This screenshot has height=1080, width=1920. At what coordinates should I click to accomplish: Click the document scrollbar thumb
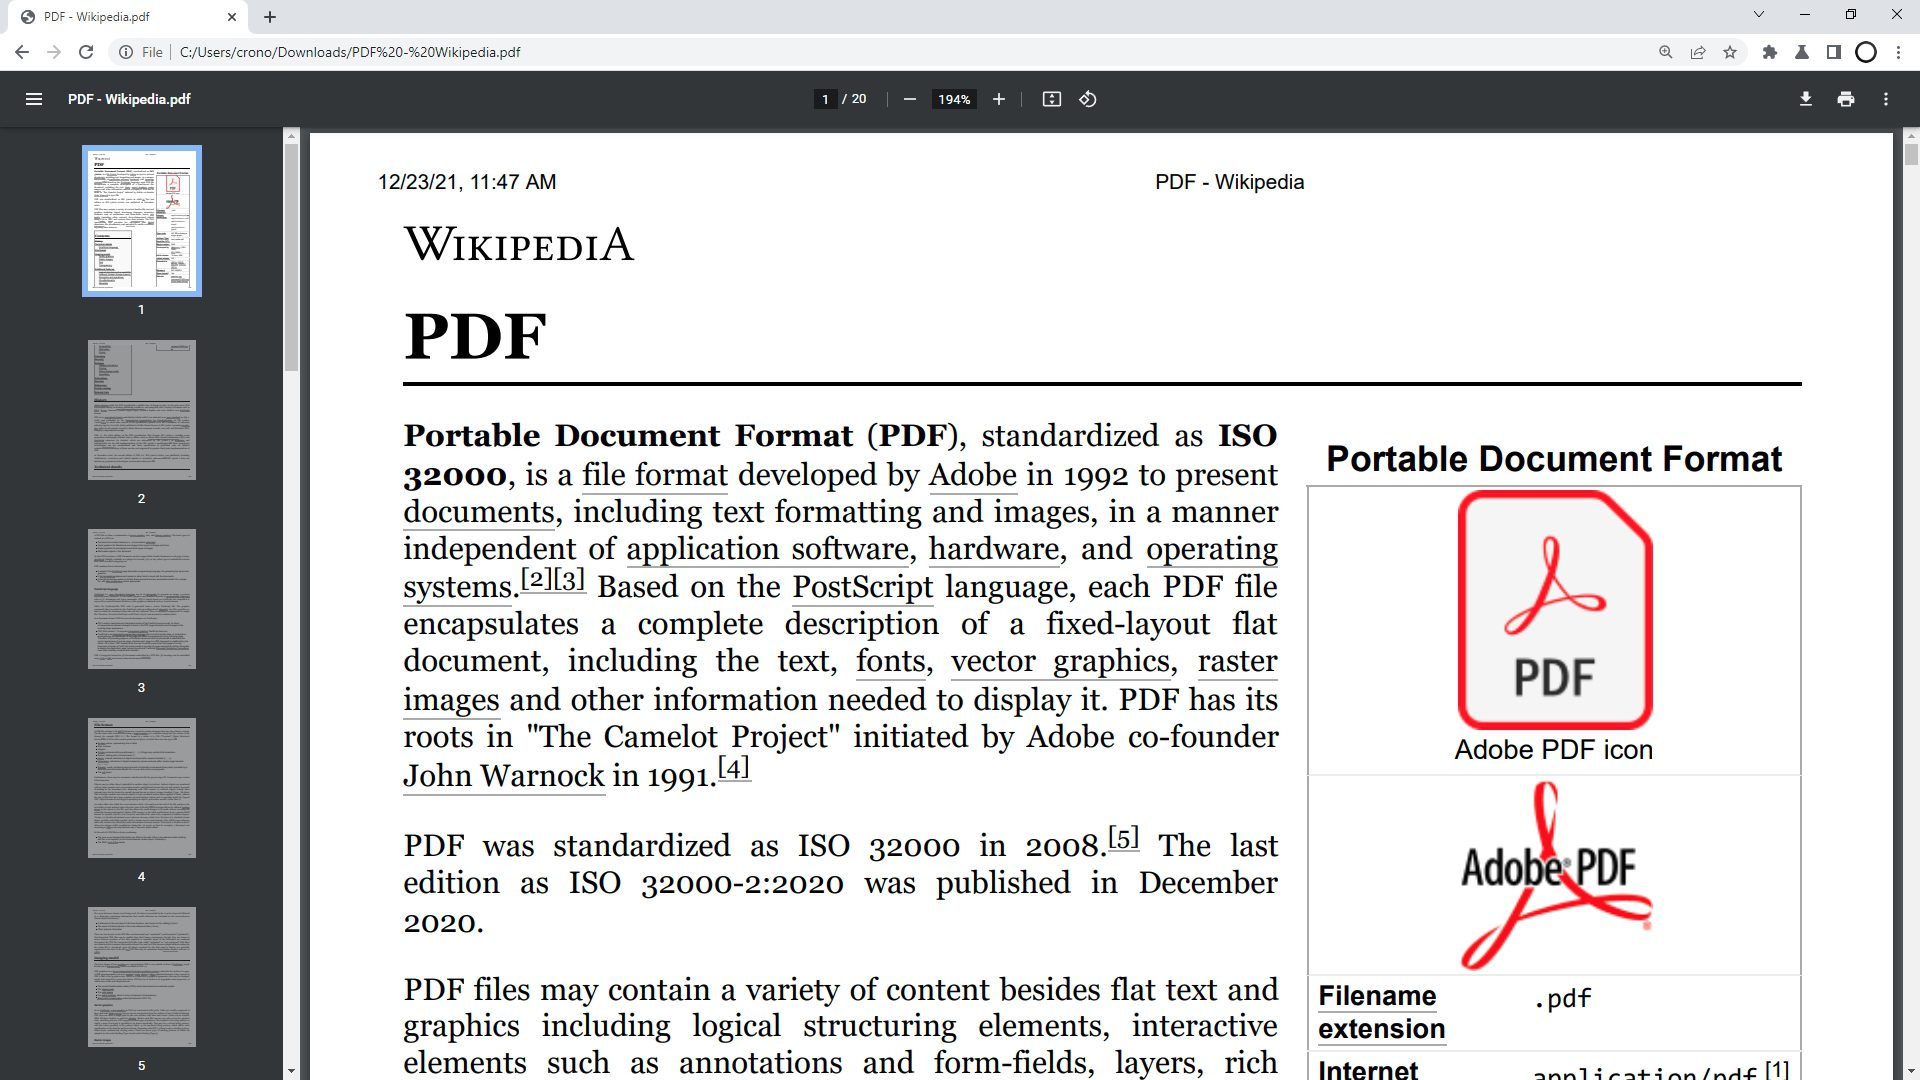coord(1911,155)
